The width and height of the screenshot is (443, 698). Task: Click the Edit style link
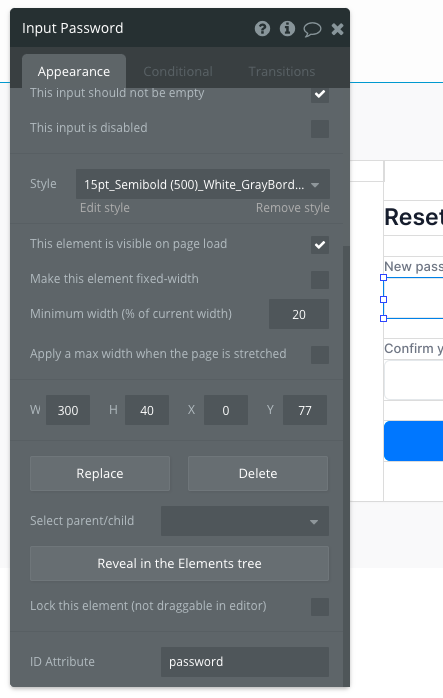(105, 208)
